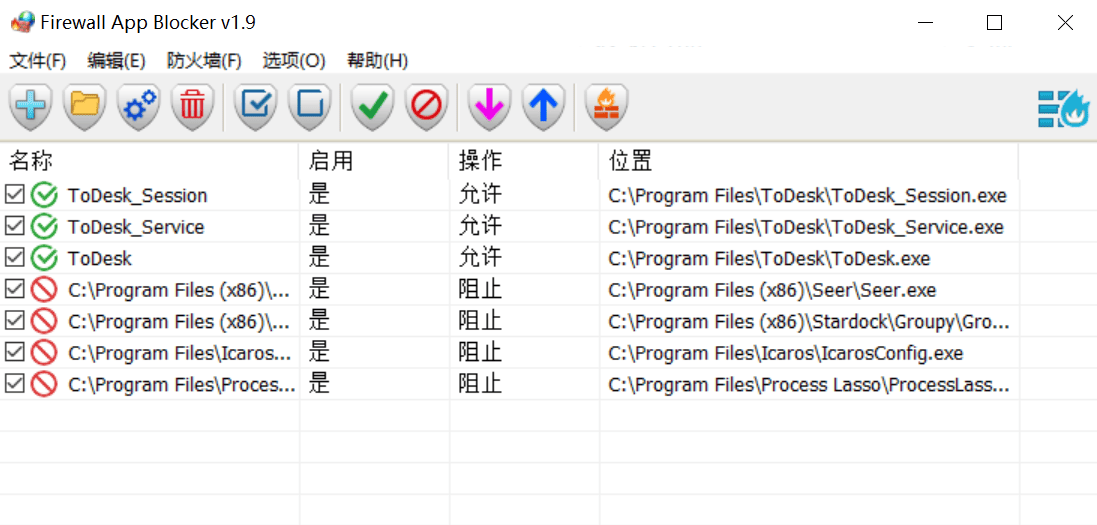The height and width of the screenshot is (525, 1097).
Task: Open the 帮助(H) menu
Action: pyautogui.click(x=378, y=61)
